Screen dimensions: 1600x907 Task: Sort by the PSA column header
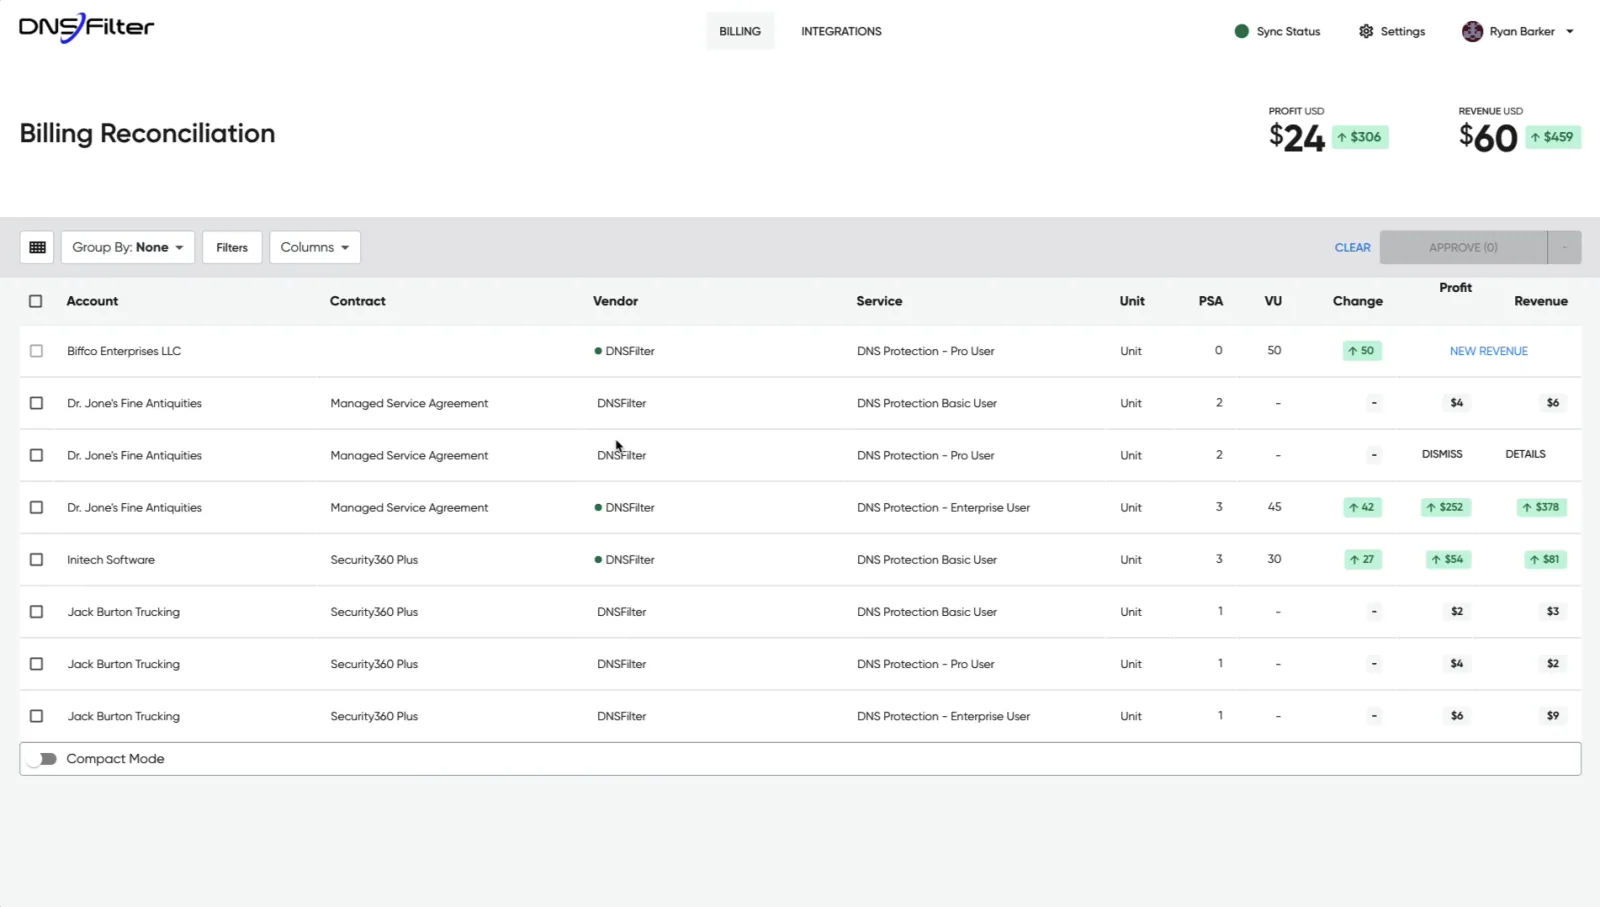click(1210, 301)
